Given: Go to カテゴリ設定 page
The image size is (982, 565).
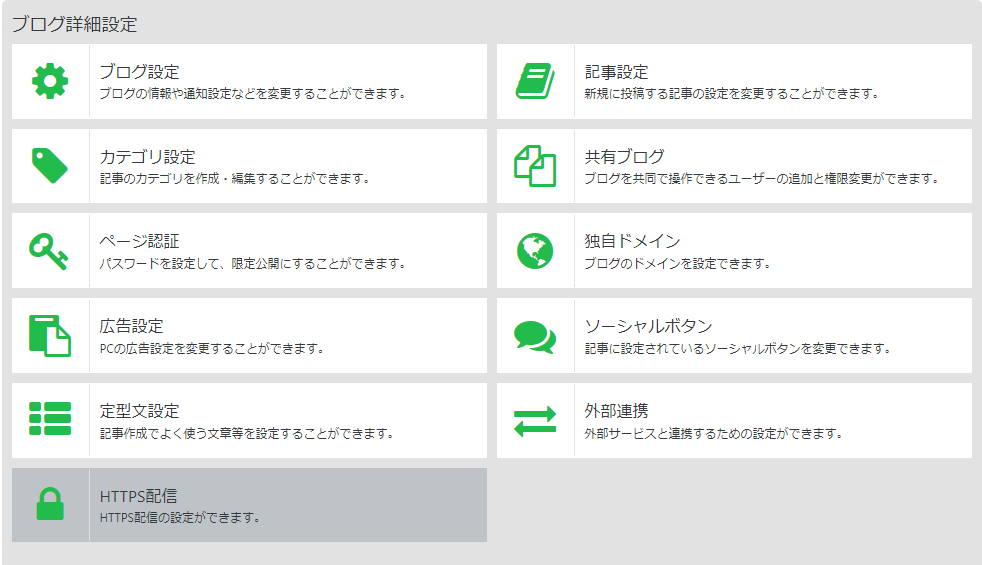Looking at the screenshot, I should coord(147,157).
